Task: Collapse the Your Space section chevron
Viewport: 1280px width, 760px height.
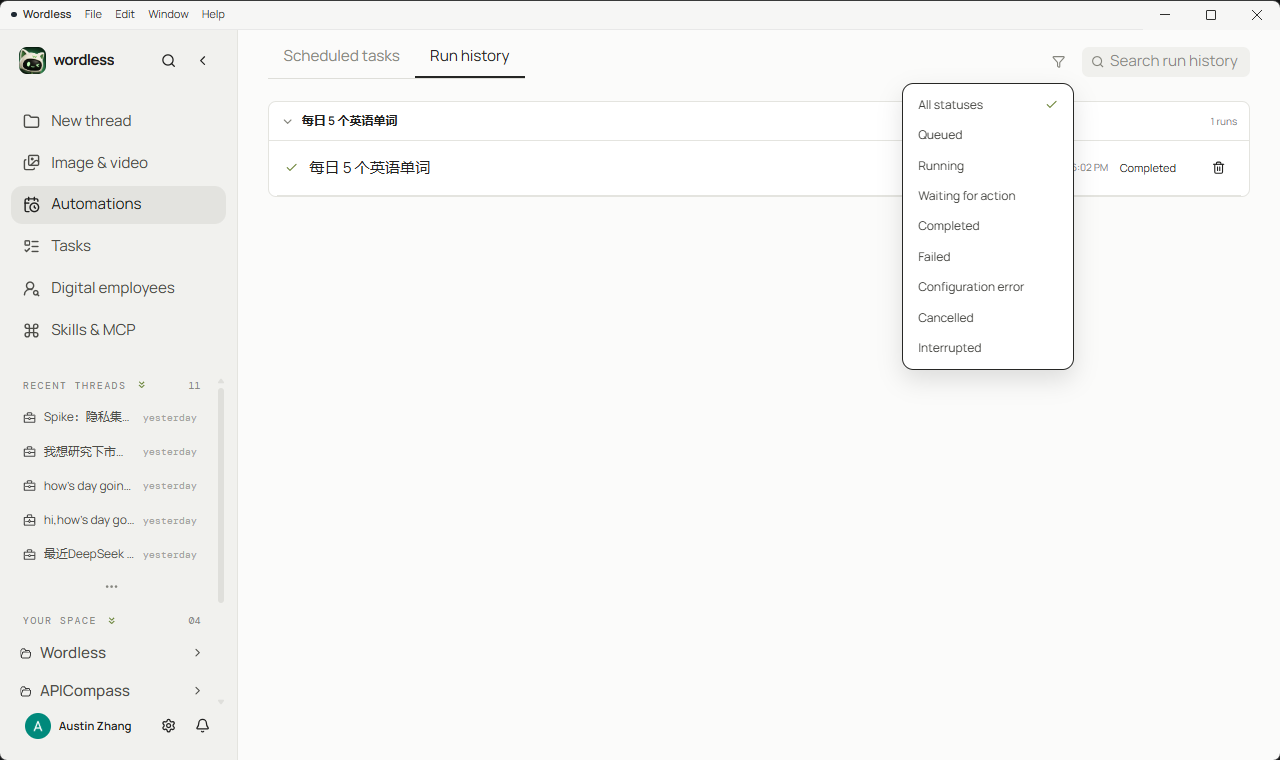Action: (x=112, y=620)
